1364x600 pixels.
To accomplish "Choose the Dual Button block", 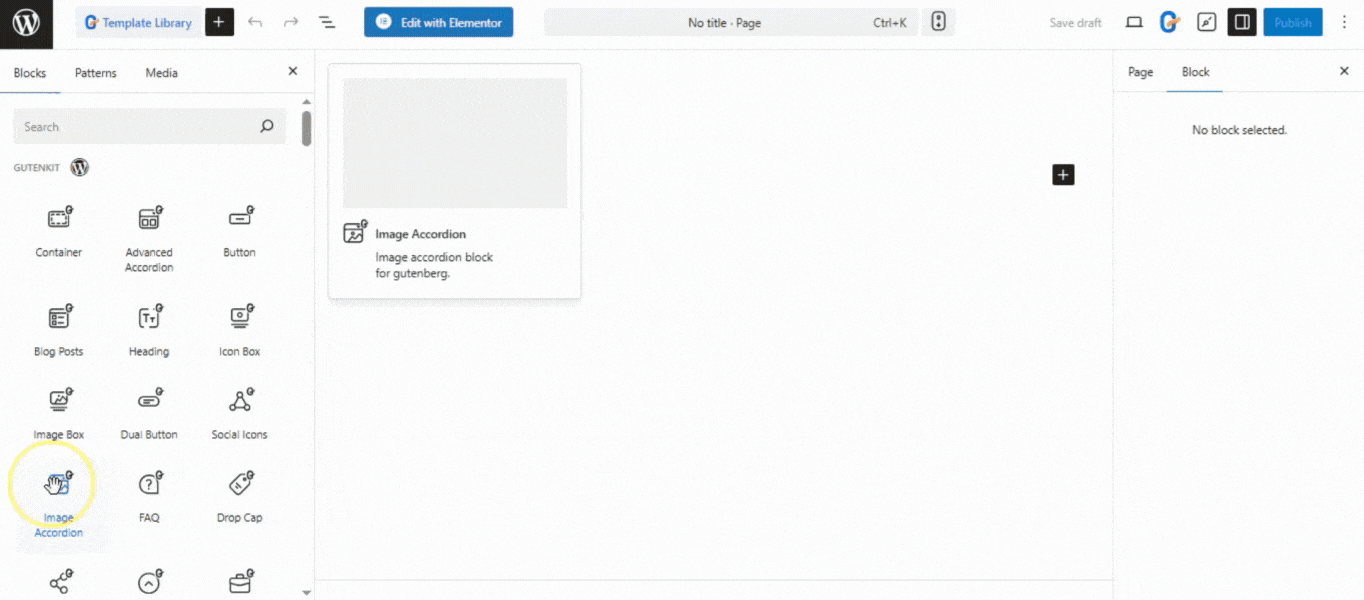I will [148, 412].
